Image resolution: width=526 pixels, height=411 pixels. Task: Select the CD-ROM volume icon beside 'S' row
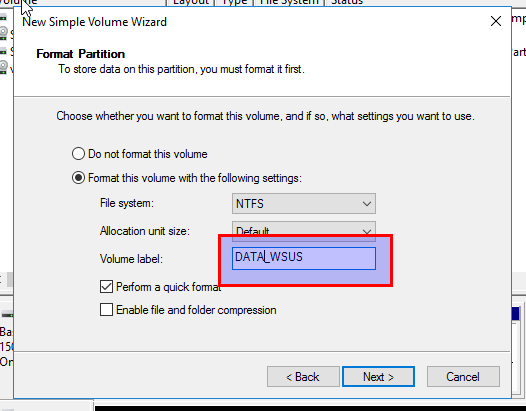pos(3,34)
